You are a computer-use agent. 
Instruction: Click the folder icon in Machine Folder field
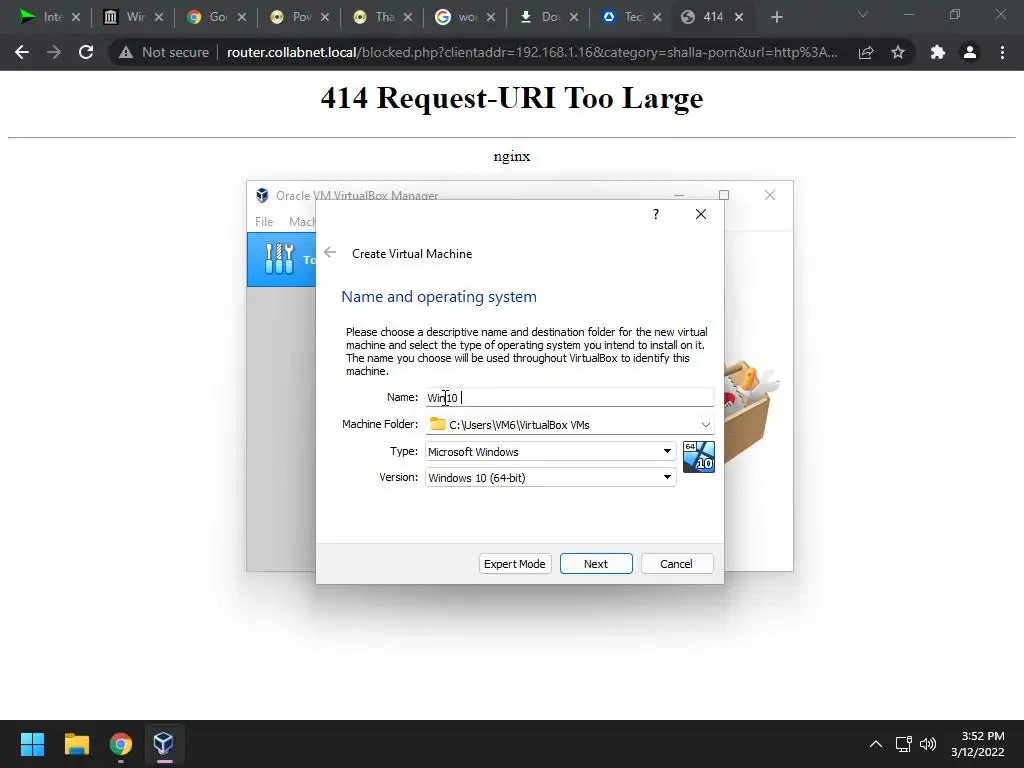(438, 424)
